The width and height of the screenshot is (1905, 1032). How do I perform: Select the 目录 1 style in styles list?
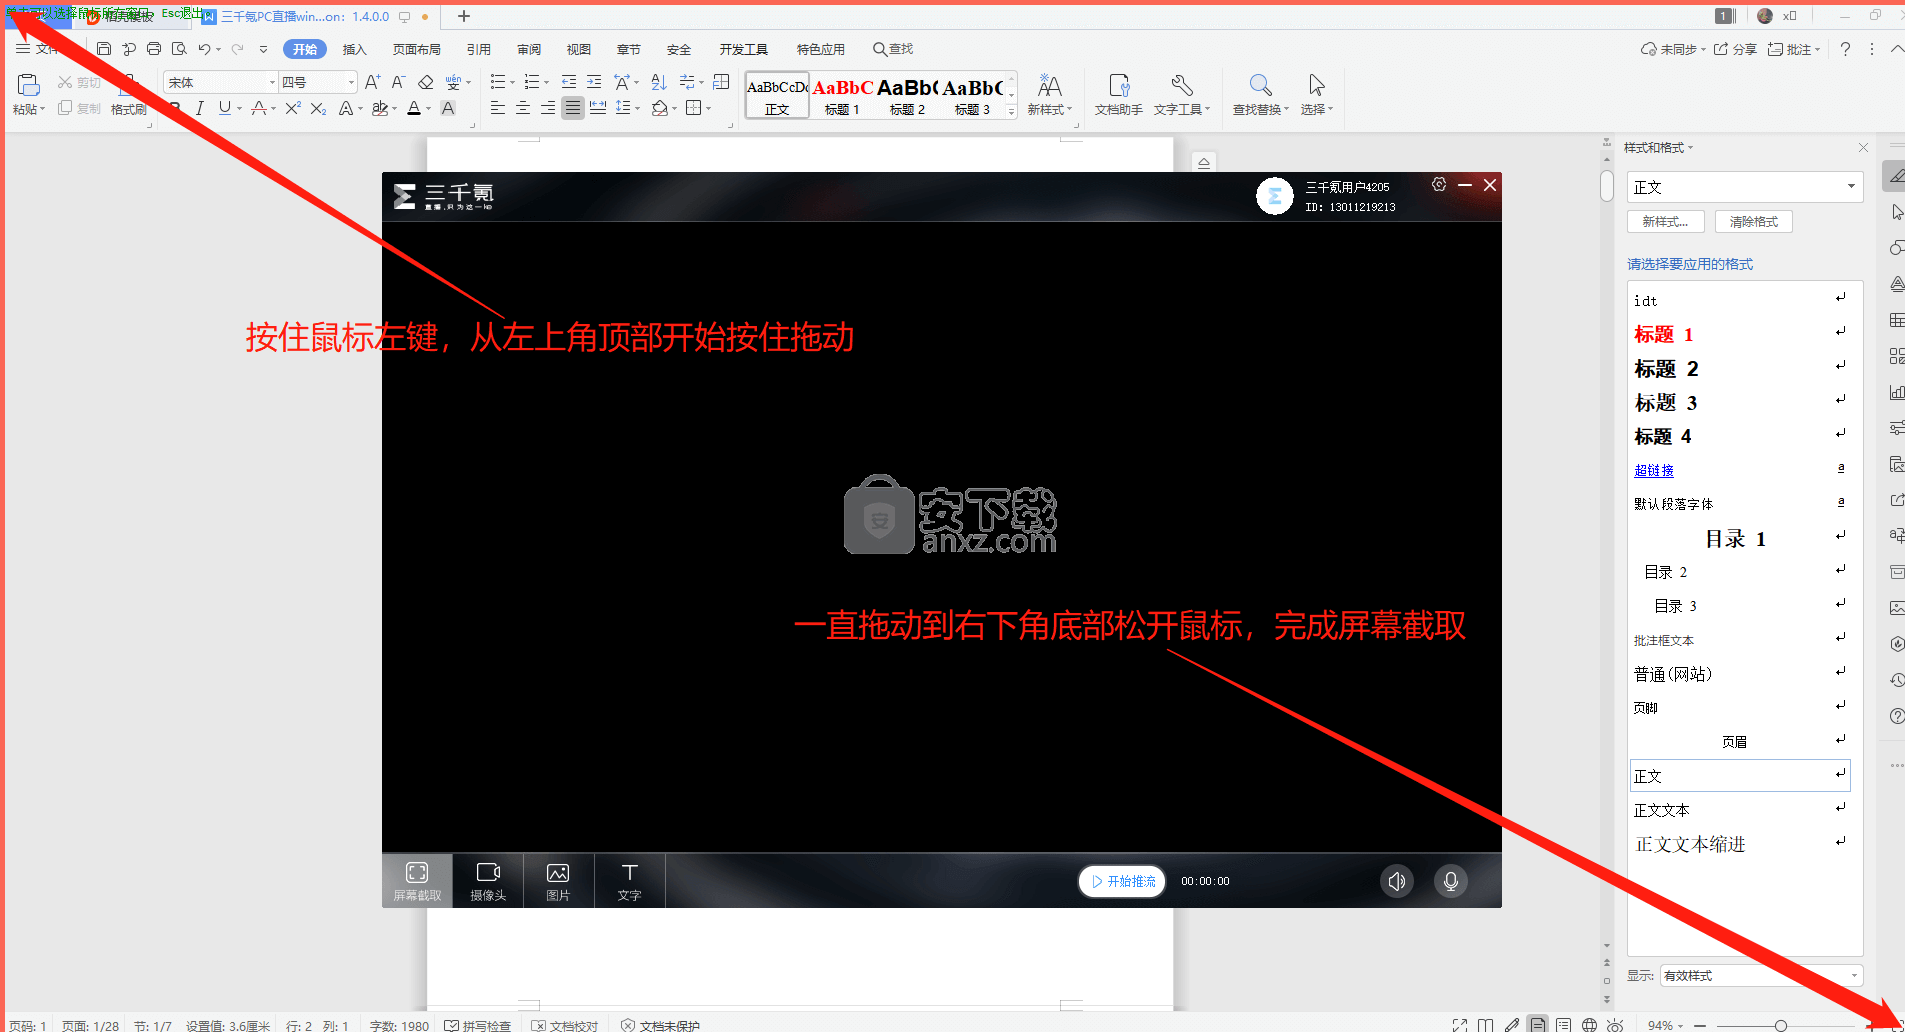(x=1735, y=538)
